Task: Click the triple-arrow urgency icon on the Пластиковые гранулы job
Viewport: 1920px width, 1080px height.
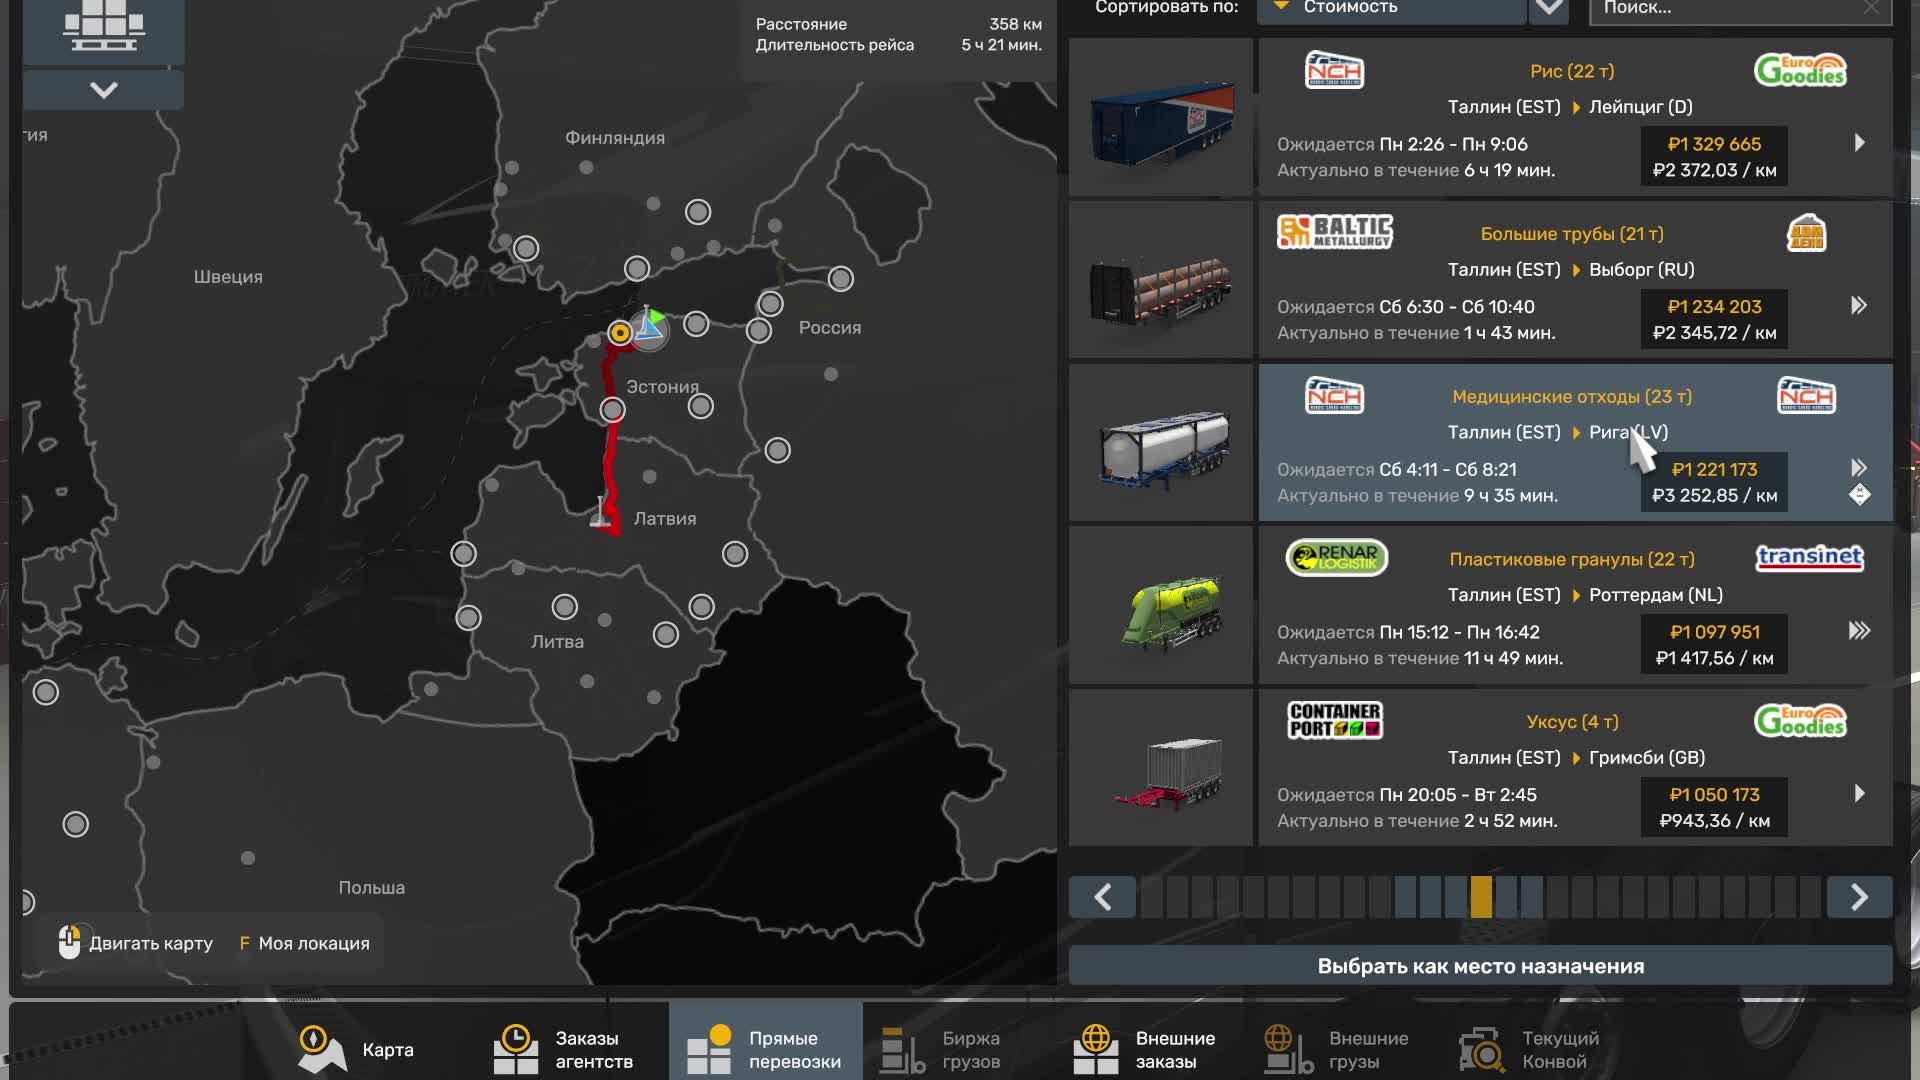Action: point(1859,631)
